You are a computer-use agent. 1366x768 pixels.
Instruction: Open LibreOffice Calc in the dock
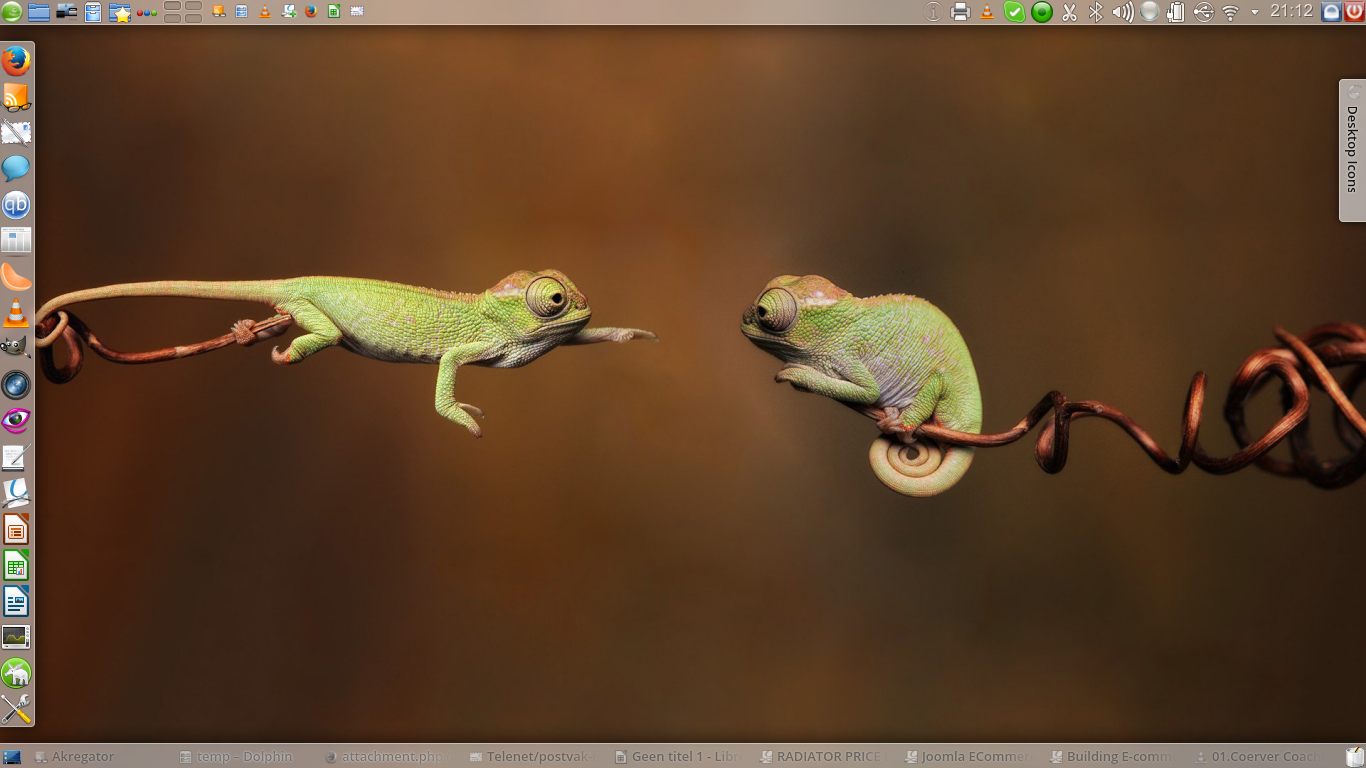[16, 566]
